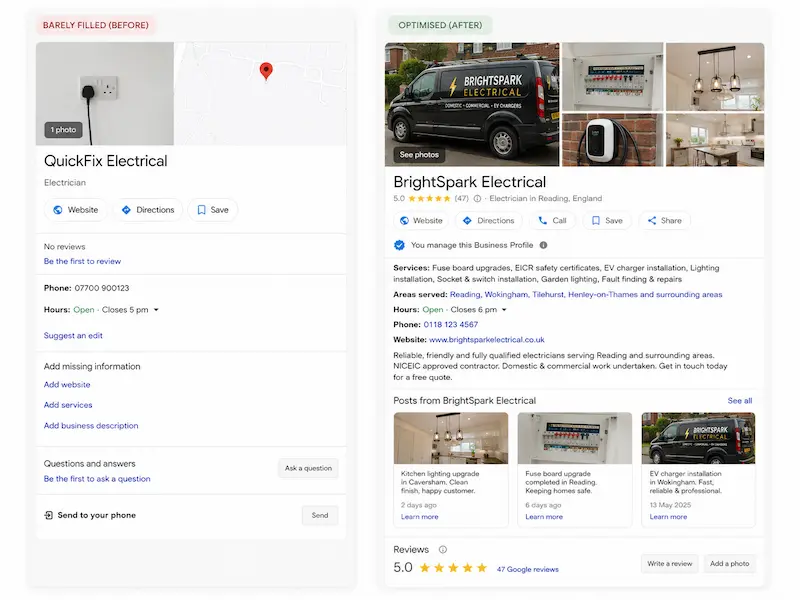
Task: Click QuickFix phone '07700 900123'
Action: tap(102, 288)
